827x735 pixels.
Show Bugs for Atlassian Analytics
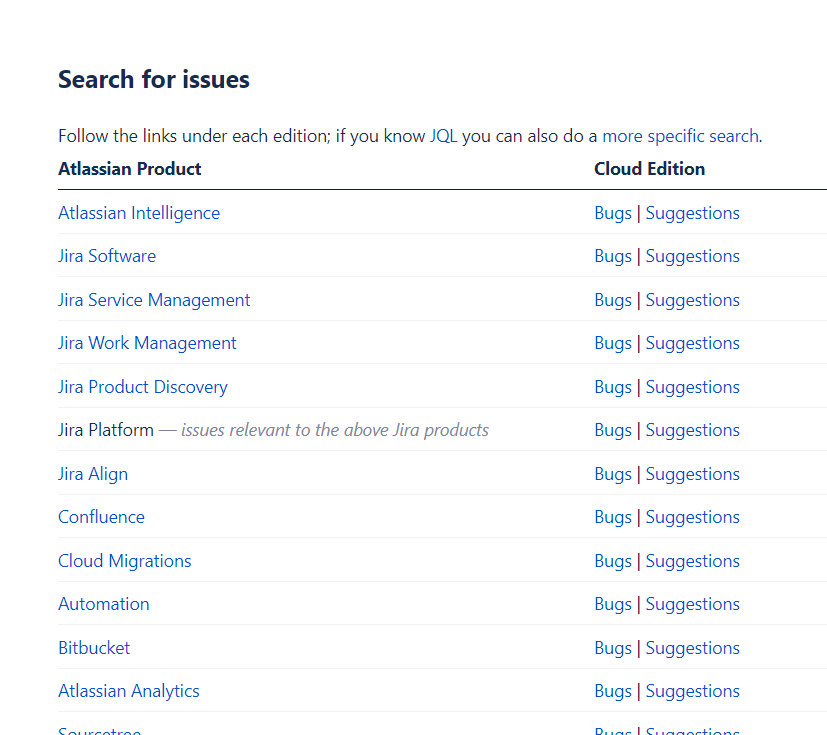613,691
